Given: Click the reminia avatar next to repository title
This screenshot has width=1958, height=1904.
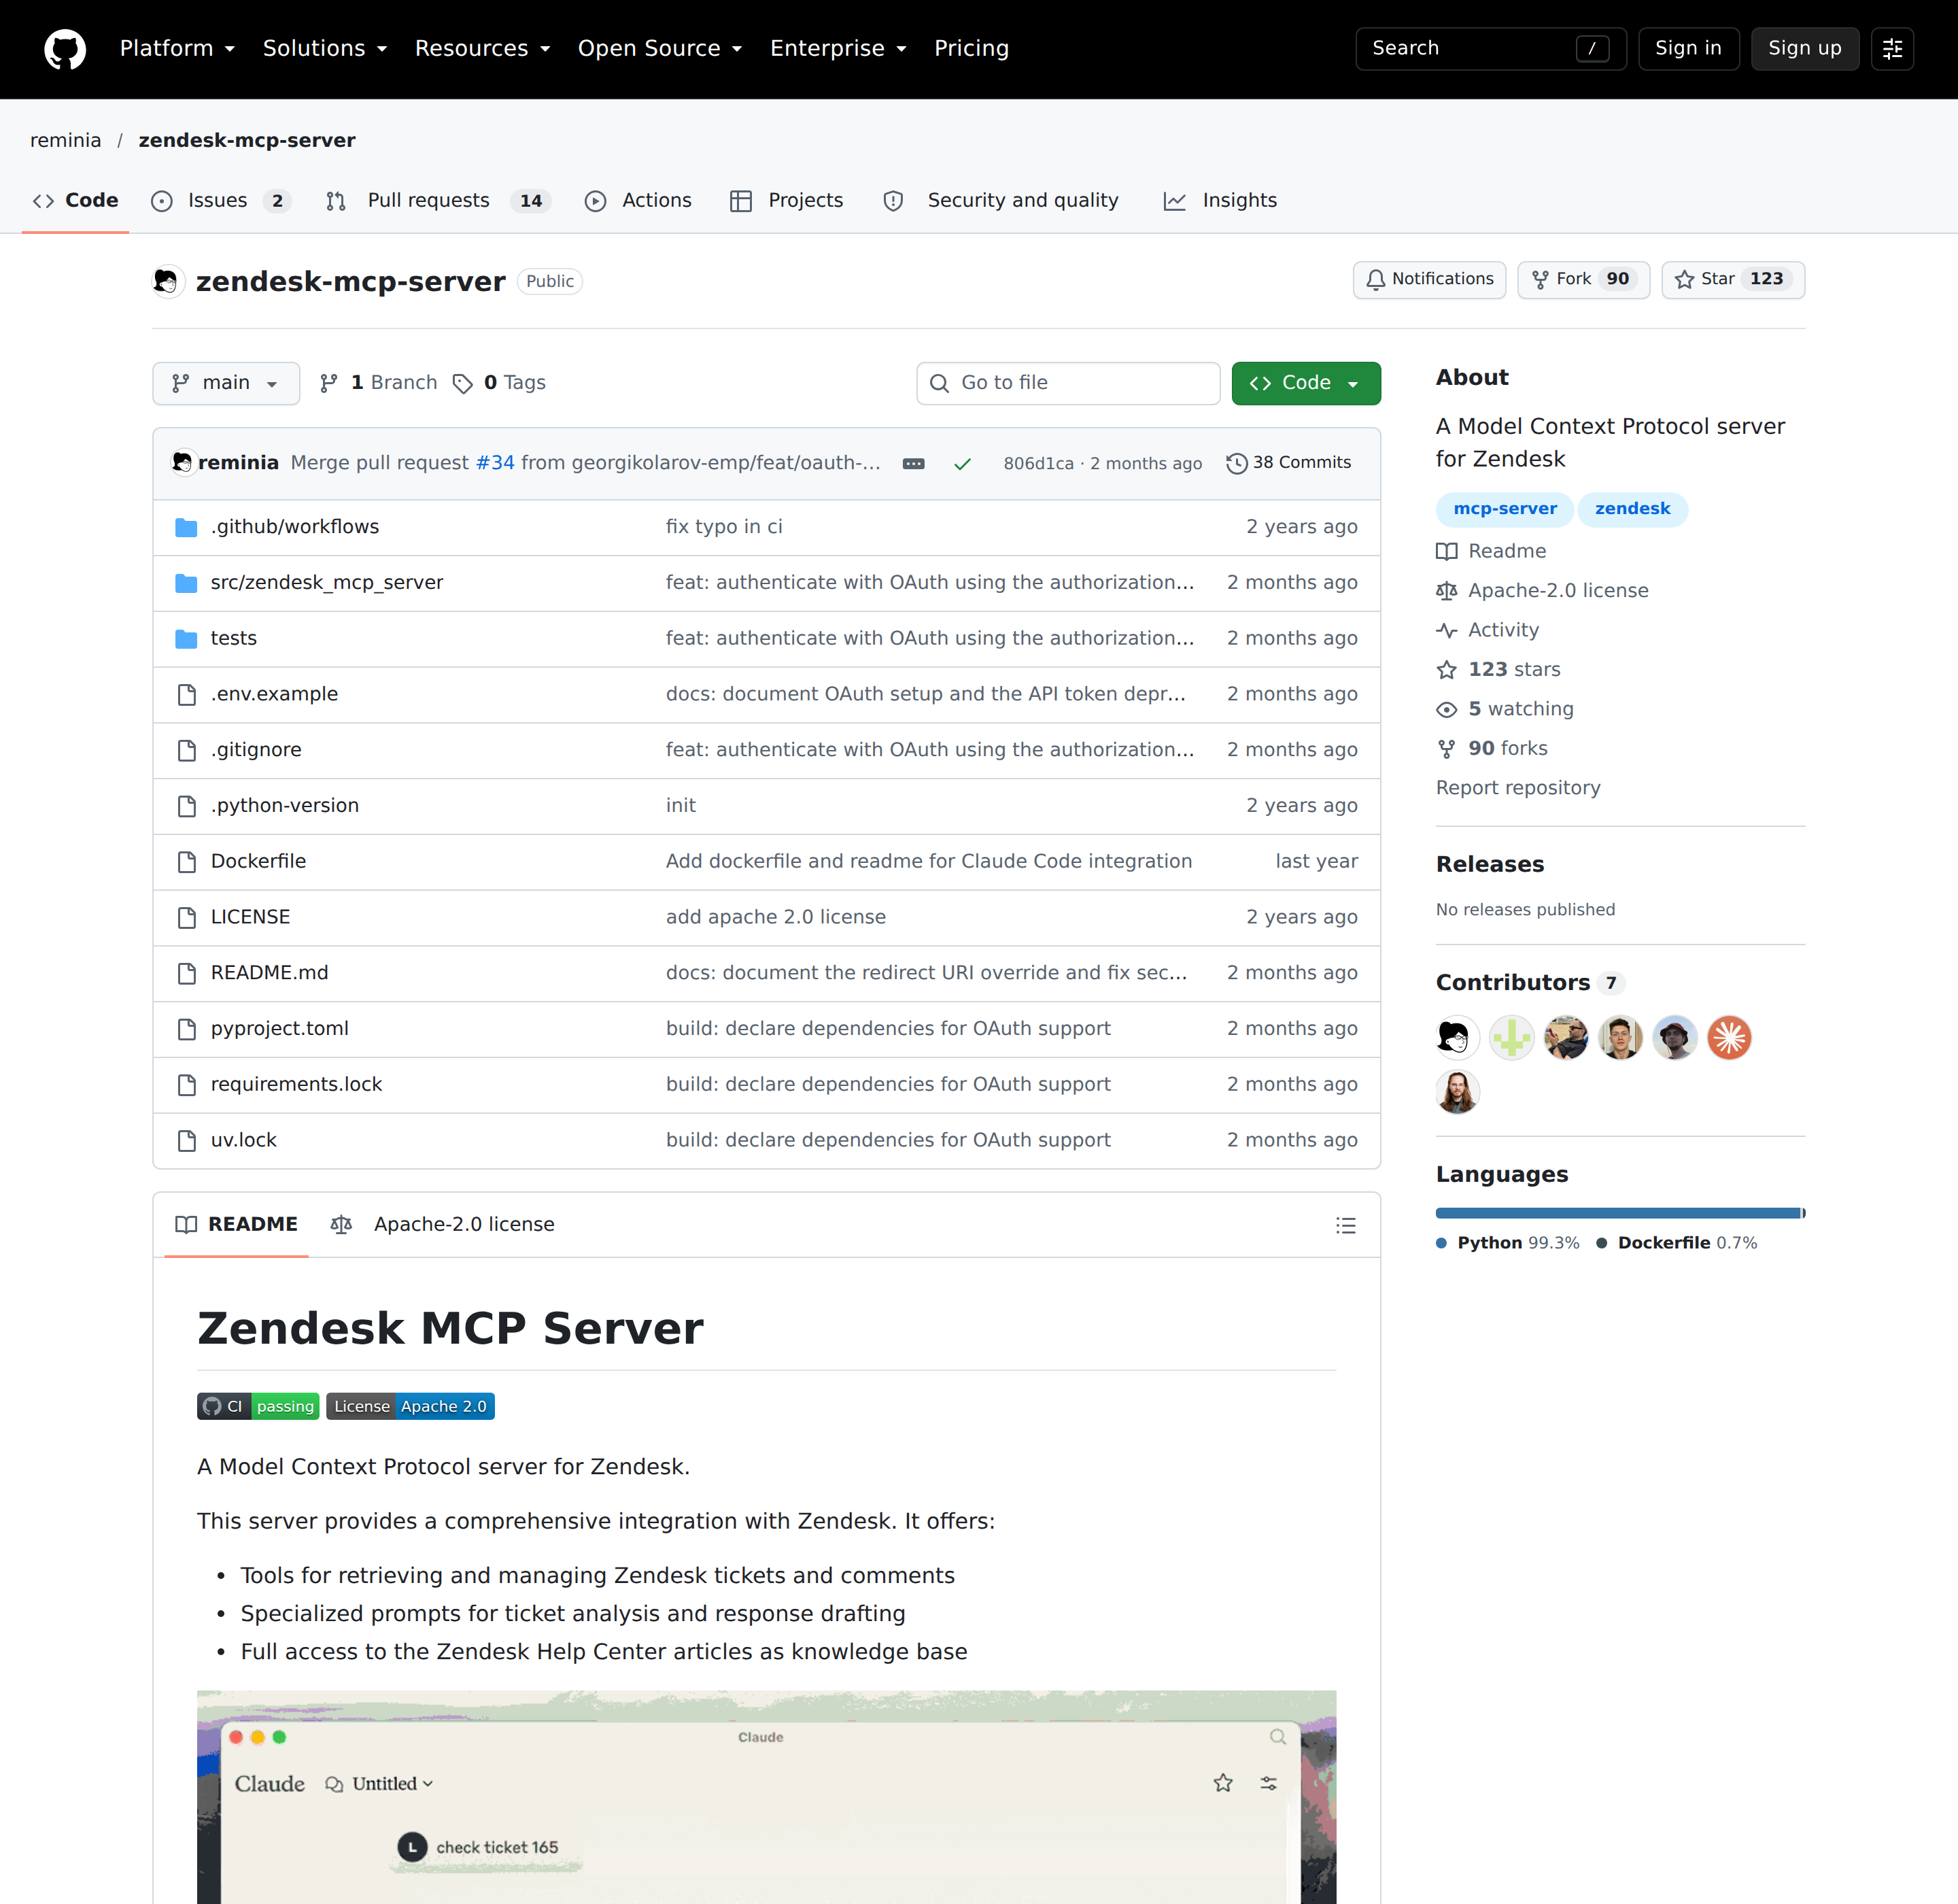Looking at the screenshot, I should tap(167, 282).
